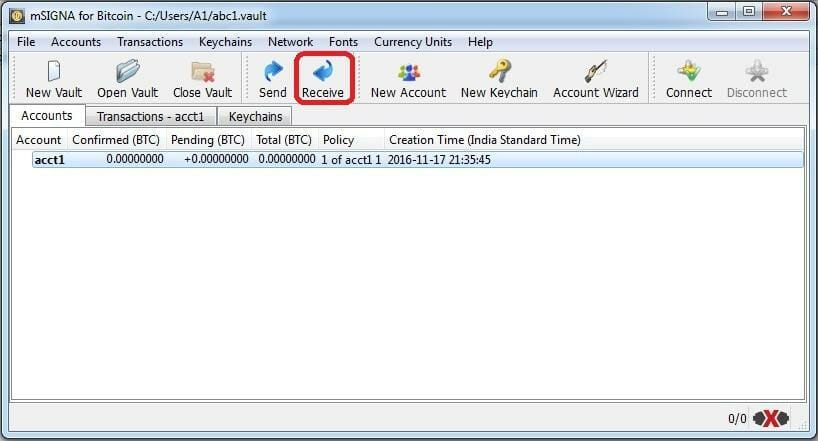The image size is (818, 441).
Task: Open the Network menu
Action: 291,42
